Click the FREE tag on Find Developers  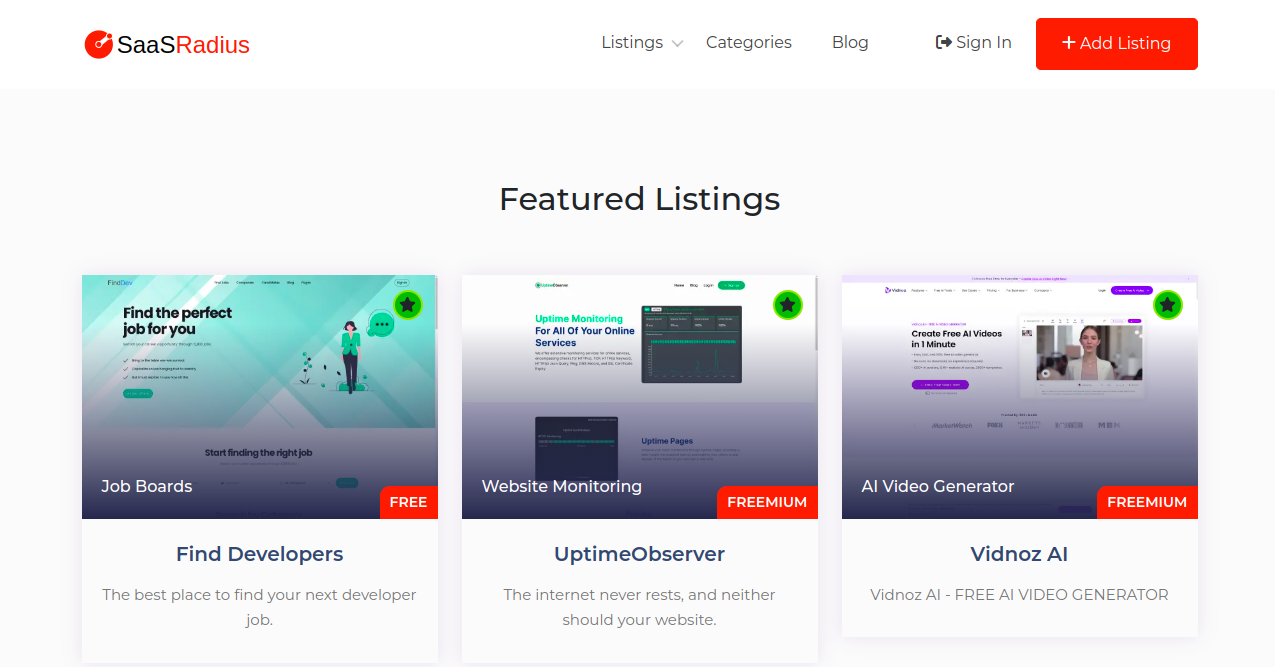408,502
